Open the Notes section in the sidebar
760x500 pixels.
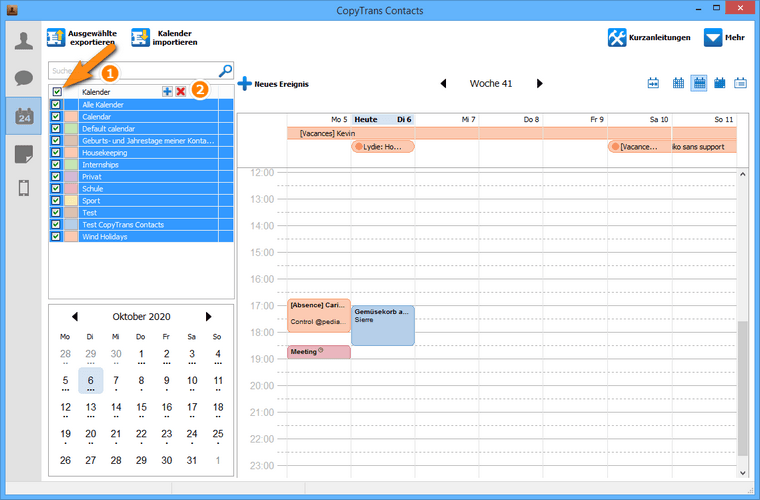pos(23,154)
